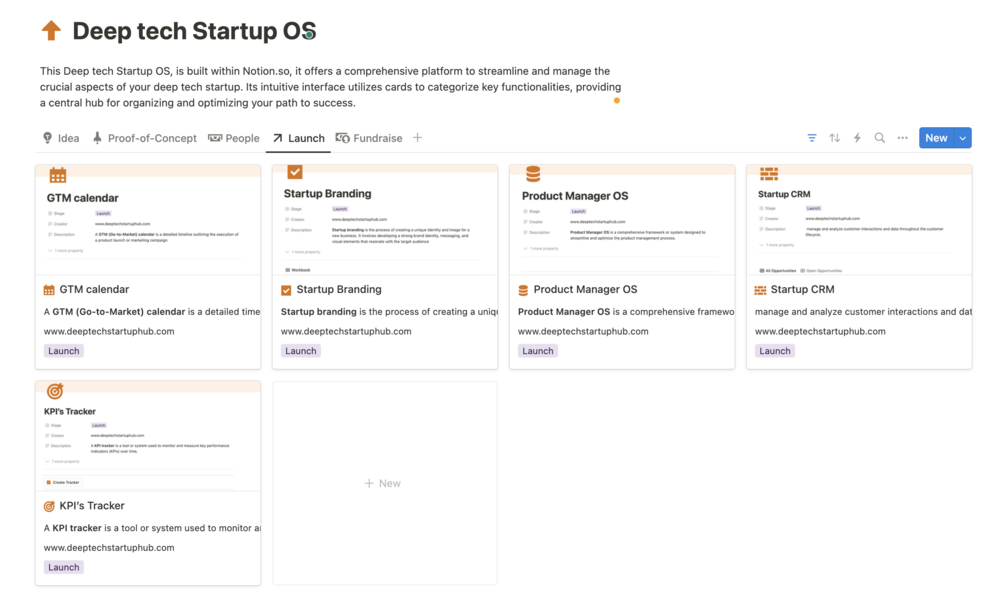The height and width of the screenshot is (595, 1005).
Task: Add a new view with plus icon
Action: (x=418, y=138)
